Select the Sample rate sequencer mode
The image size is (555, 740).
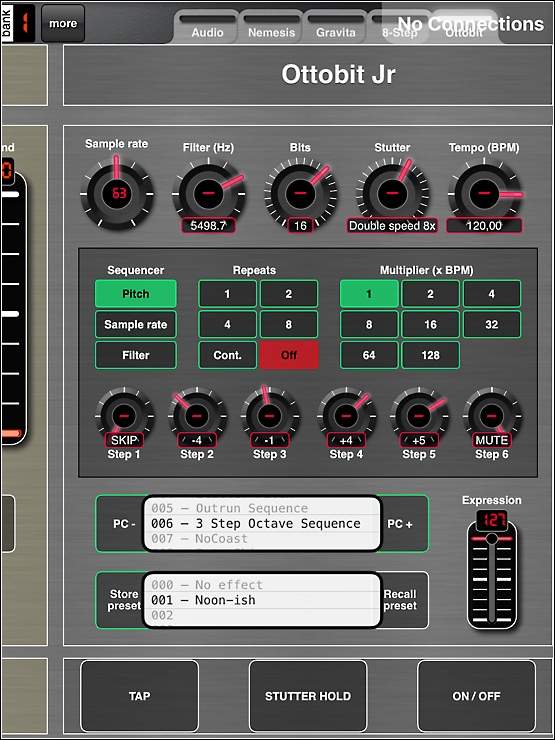136,325
